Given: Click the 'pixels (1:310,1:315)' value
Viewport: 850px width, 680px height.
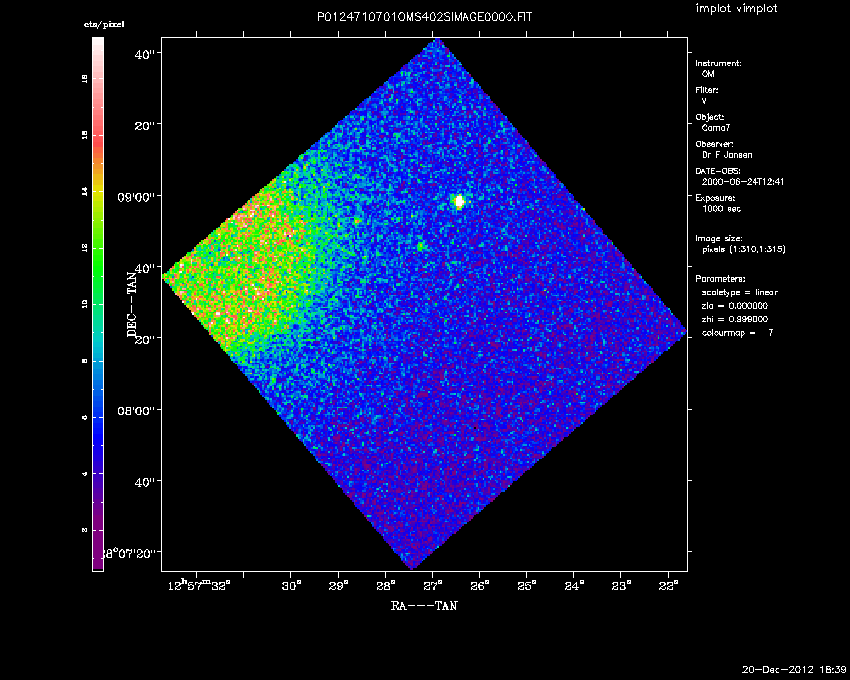Looking at the screenshot, I should pyautogui.click(x=744, y=249).
